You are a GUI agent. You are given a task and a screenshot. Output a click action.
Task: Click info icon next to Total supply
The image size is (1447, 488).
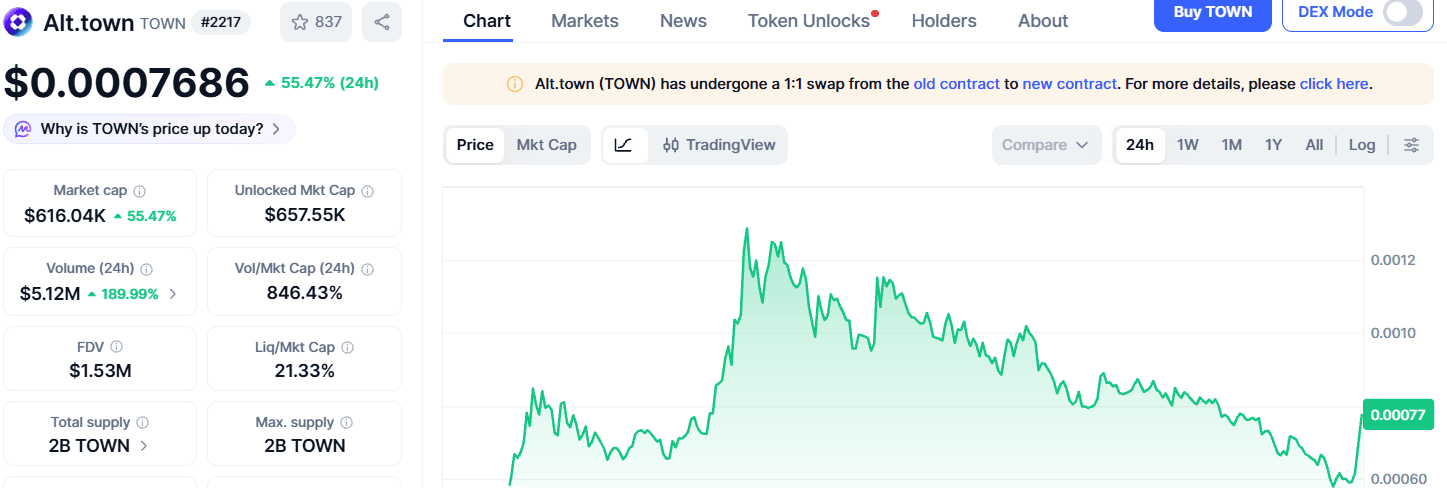tap(143, 423)
